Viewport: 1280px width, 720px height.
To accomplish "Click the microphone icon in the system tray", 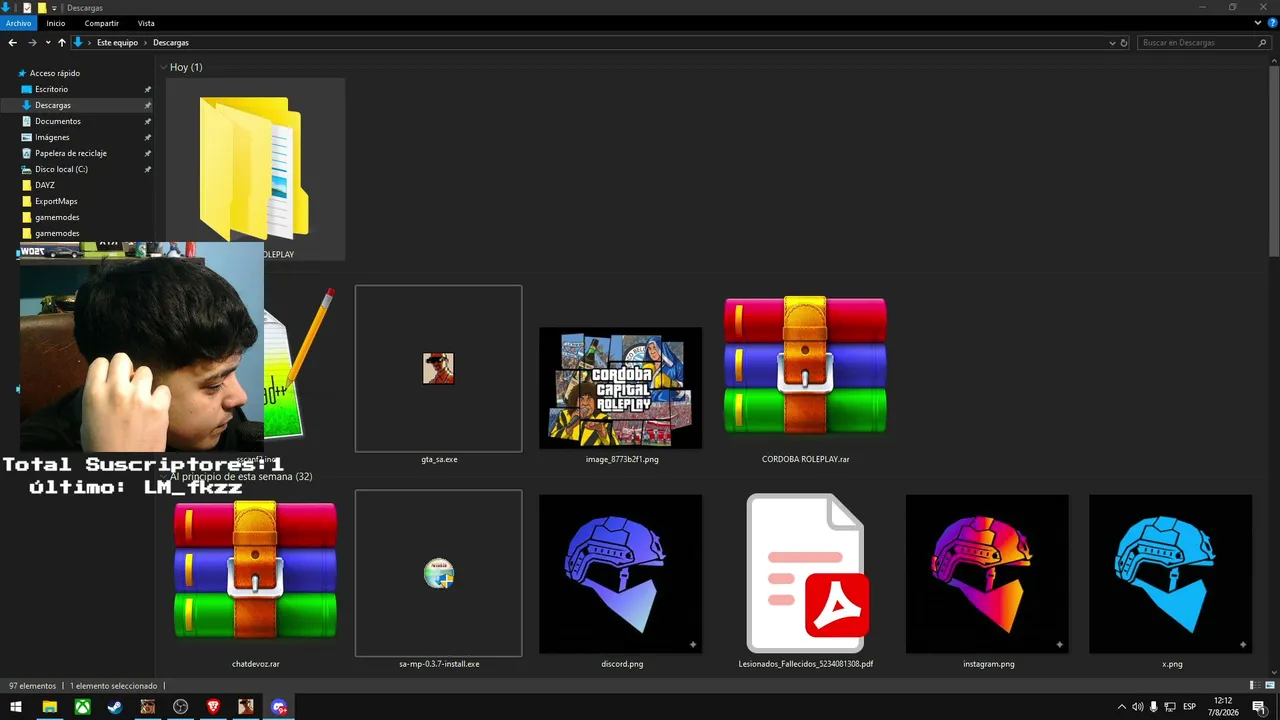I will click(x=1153, y=707).
